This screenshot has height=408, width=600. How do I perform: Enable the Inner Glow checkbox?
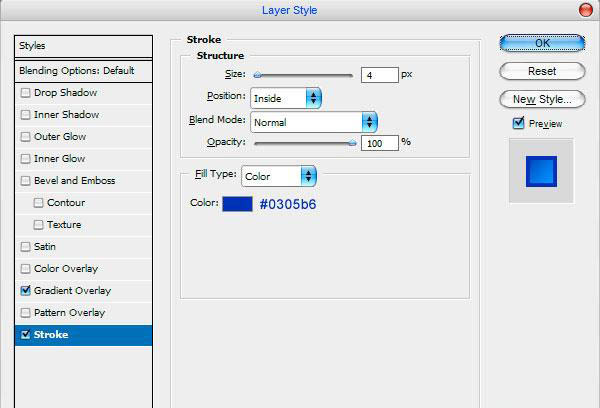(x=25, y=158)
